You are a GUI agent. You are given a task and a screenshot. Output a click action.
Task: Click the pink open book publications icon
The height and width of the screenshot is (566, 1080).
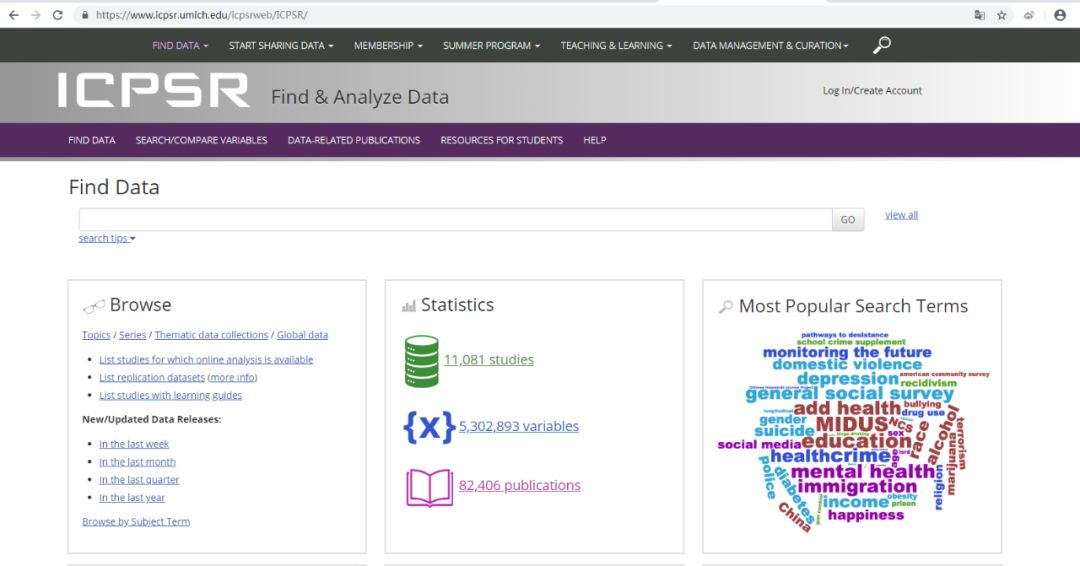[x=429, y=486]
